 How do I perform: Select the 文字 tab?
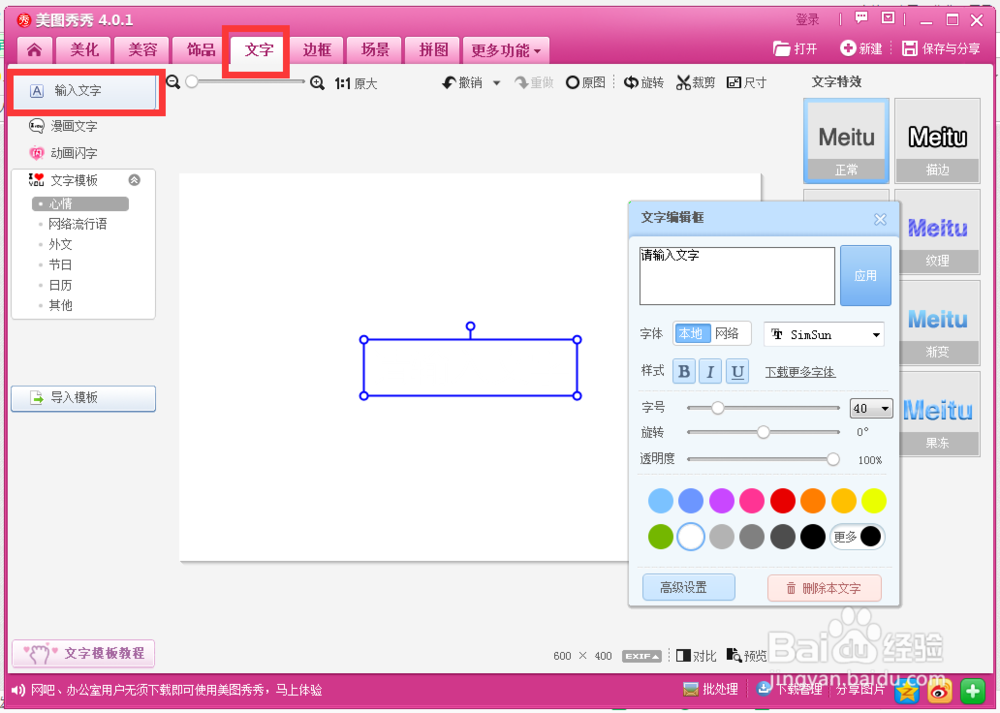(259, 50)
